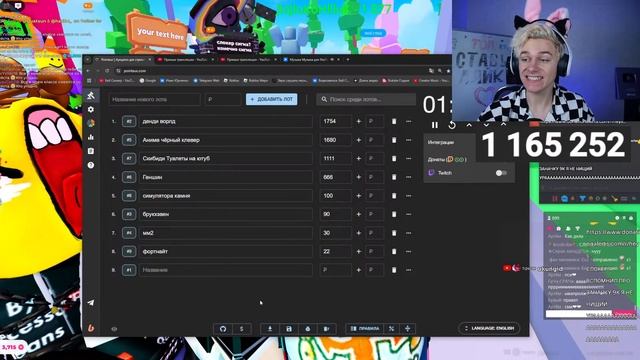The height and width of the screenshot is (360, 640).
Task: Open the Language: English selector
Action: pyautogui.click(x=489, y=328)
